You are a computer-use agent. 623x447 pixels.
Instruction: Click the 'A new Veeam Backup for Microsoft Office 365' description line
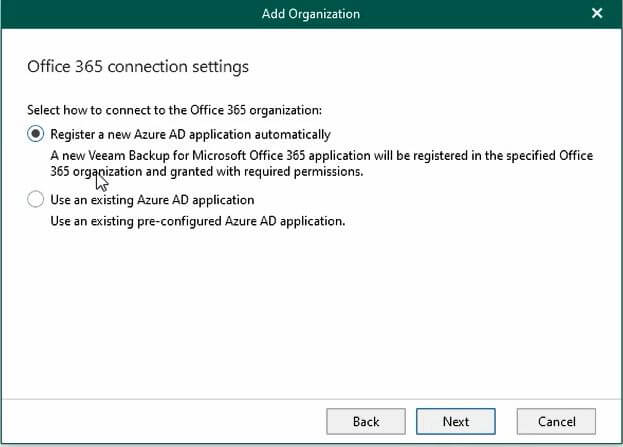click(320, 156)
